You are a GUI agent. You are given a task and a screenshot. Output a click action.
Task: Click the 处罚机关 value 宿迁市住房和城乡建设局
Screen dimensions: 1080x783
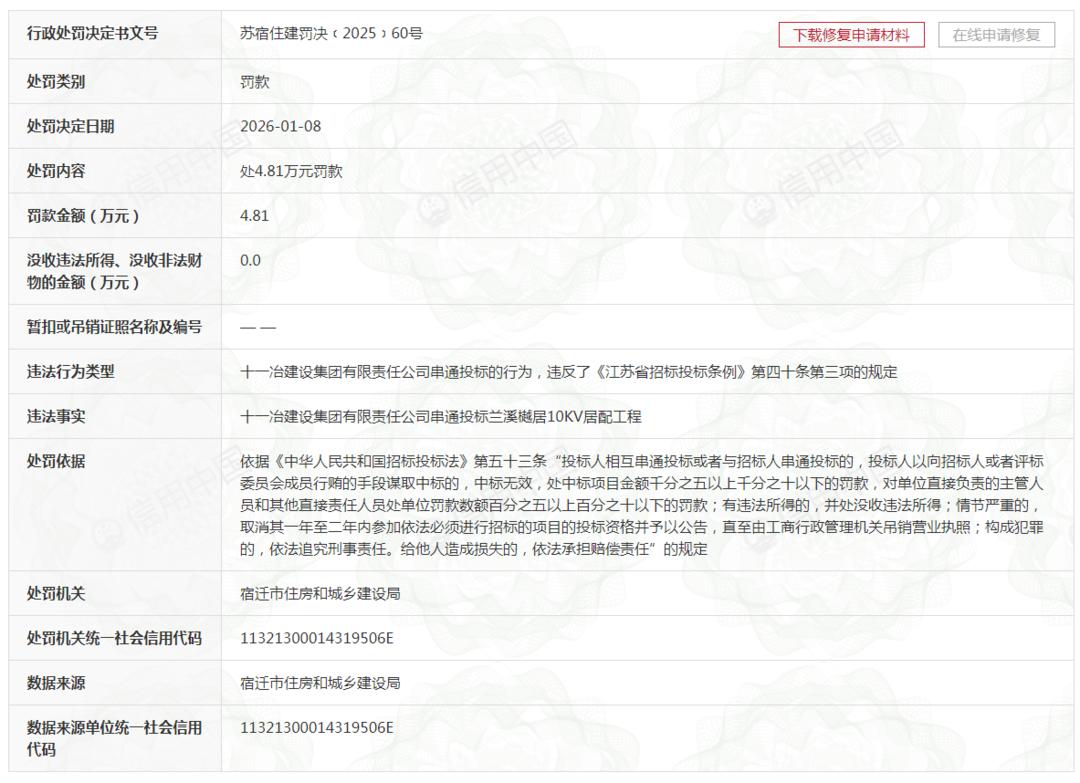pyautogui.click(x=320, y=594)
